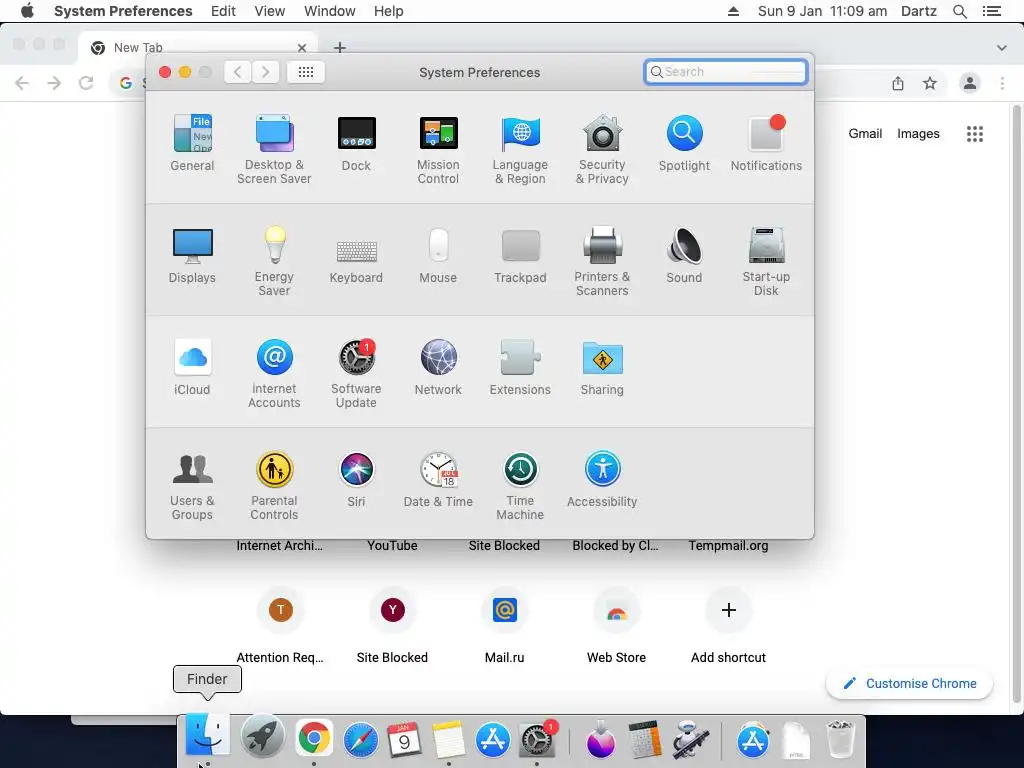Image resolution: width=1024 pixels, height=768 pixels.
Task: Open the General preferences pane
Action: coord(192,143)
